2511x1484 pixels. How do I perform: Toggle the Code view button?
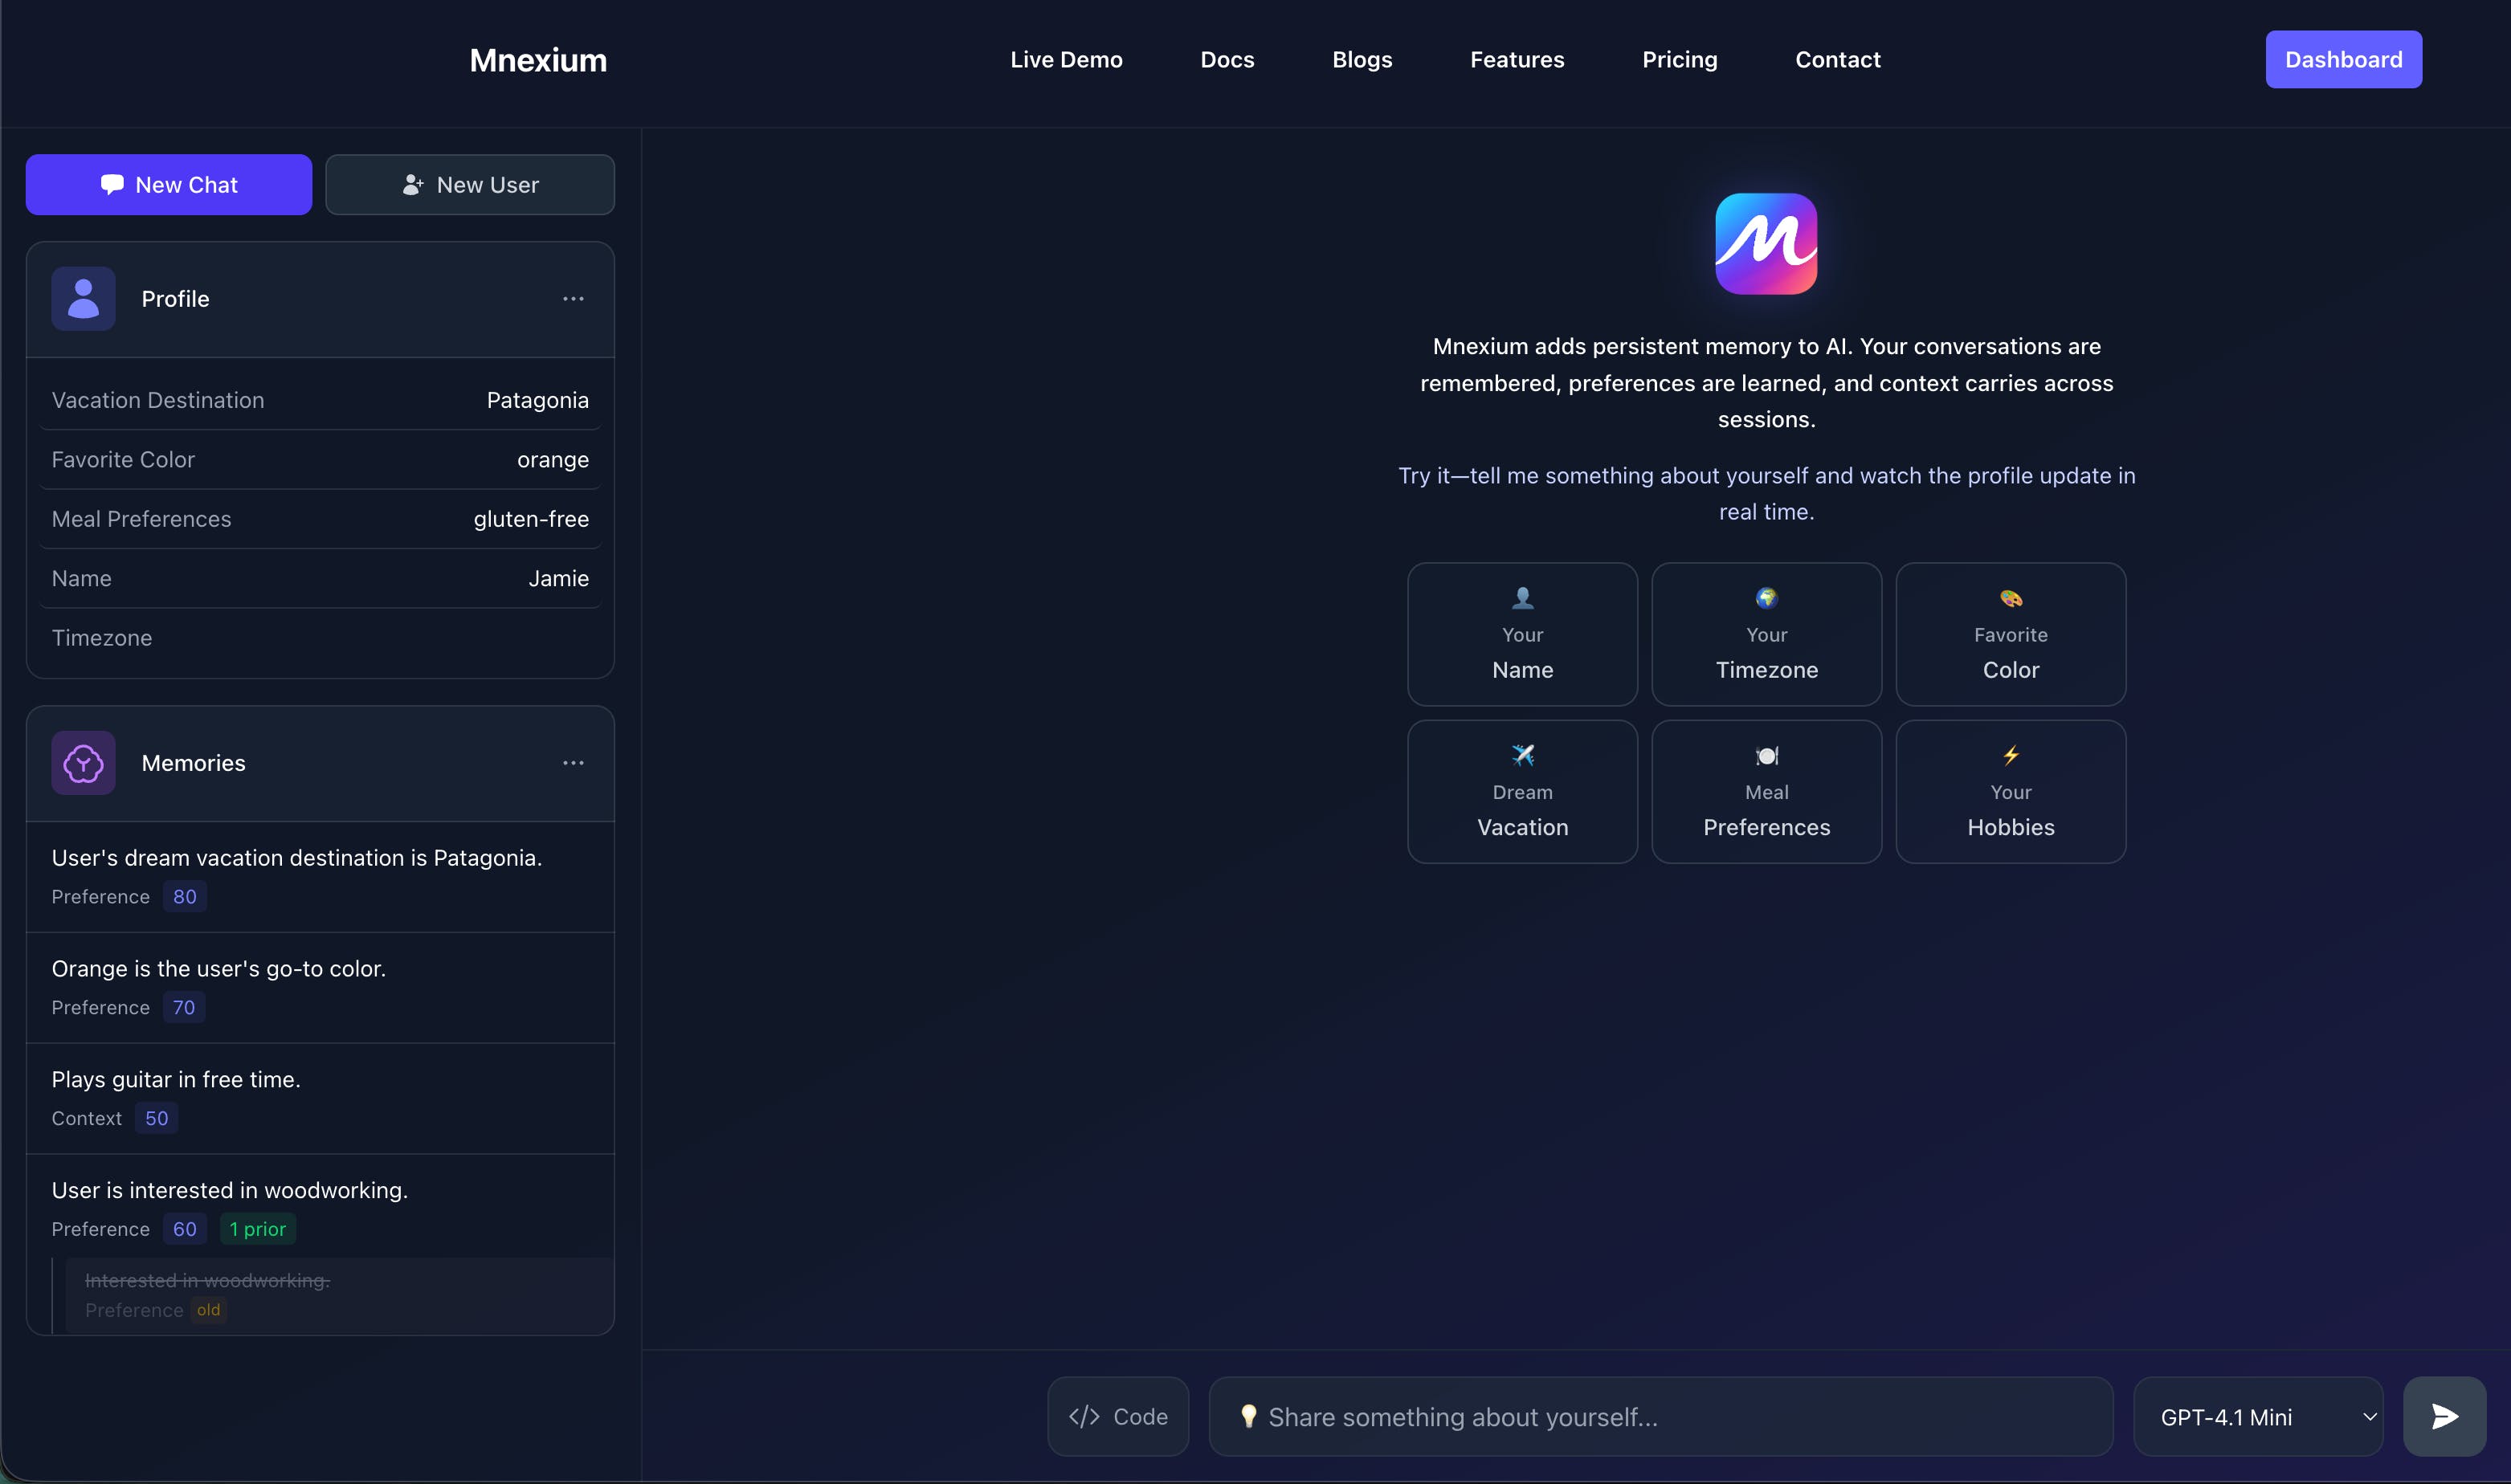(1118, 1417)
